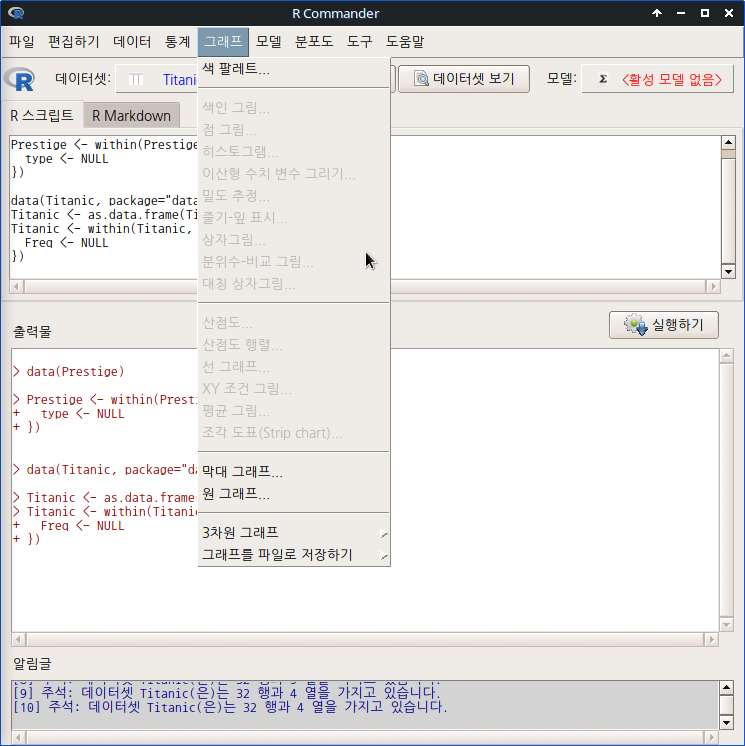Open the 파일 menu
This screenshot has width=745, height=746.
(x=22, y=42)
